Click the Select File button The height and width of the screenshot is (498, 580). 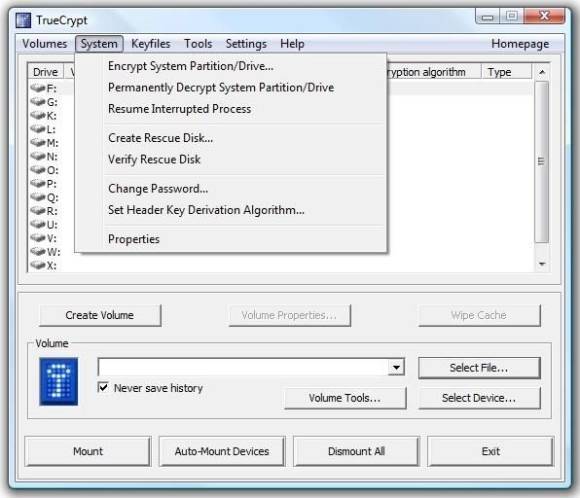pos(479,368)
